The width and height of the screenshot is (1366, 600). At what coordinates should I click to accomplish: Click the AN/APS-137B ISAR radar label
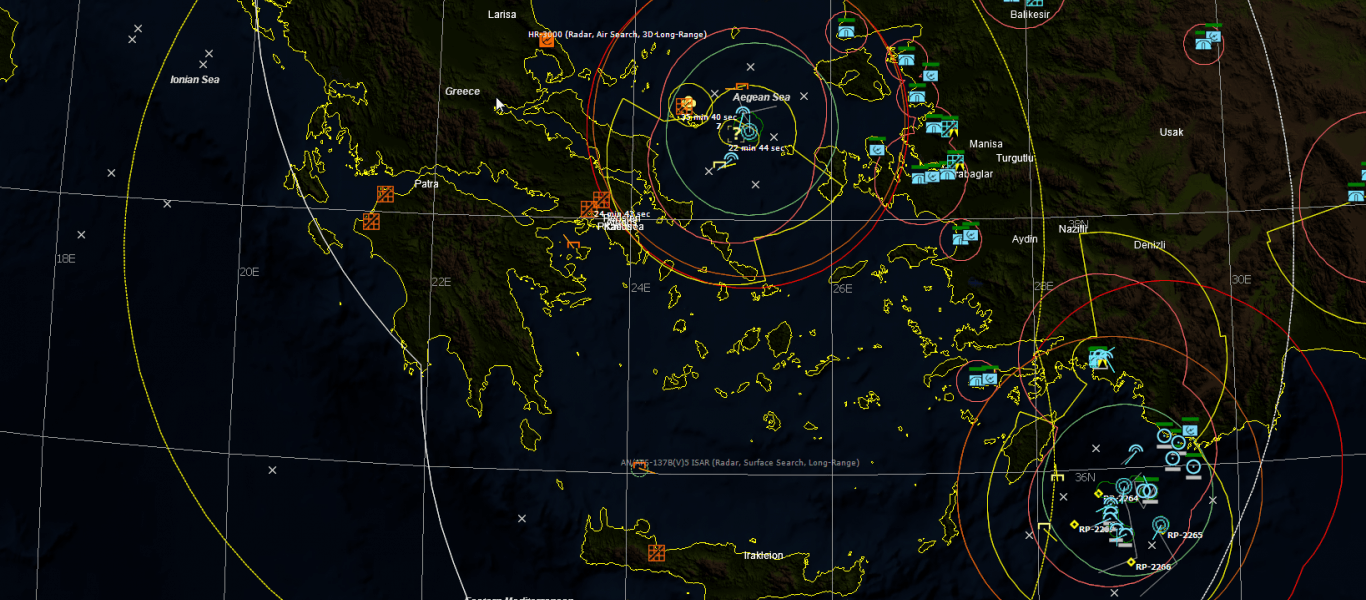pos(739,463)
